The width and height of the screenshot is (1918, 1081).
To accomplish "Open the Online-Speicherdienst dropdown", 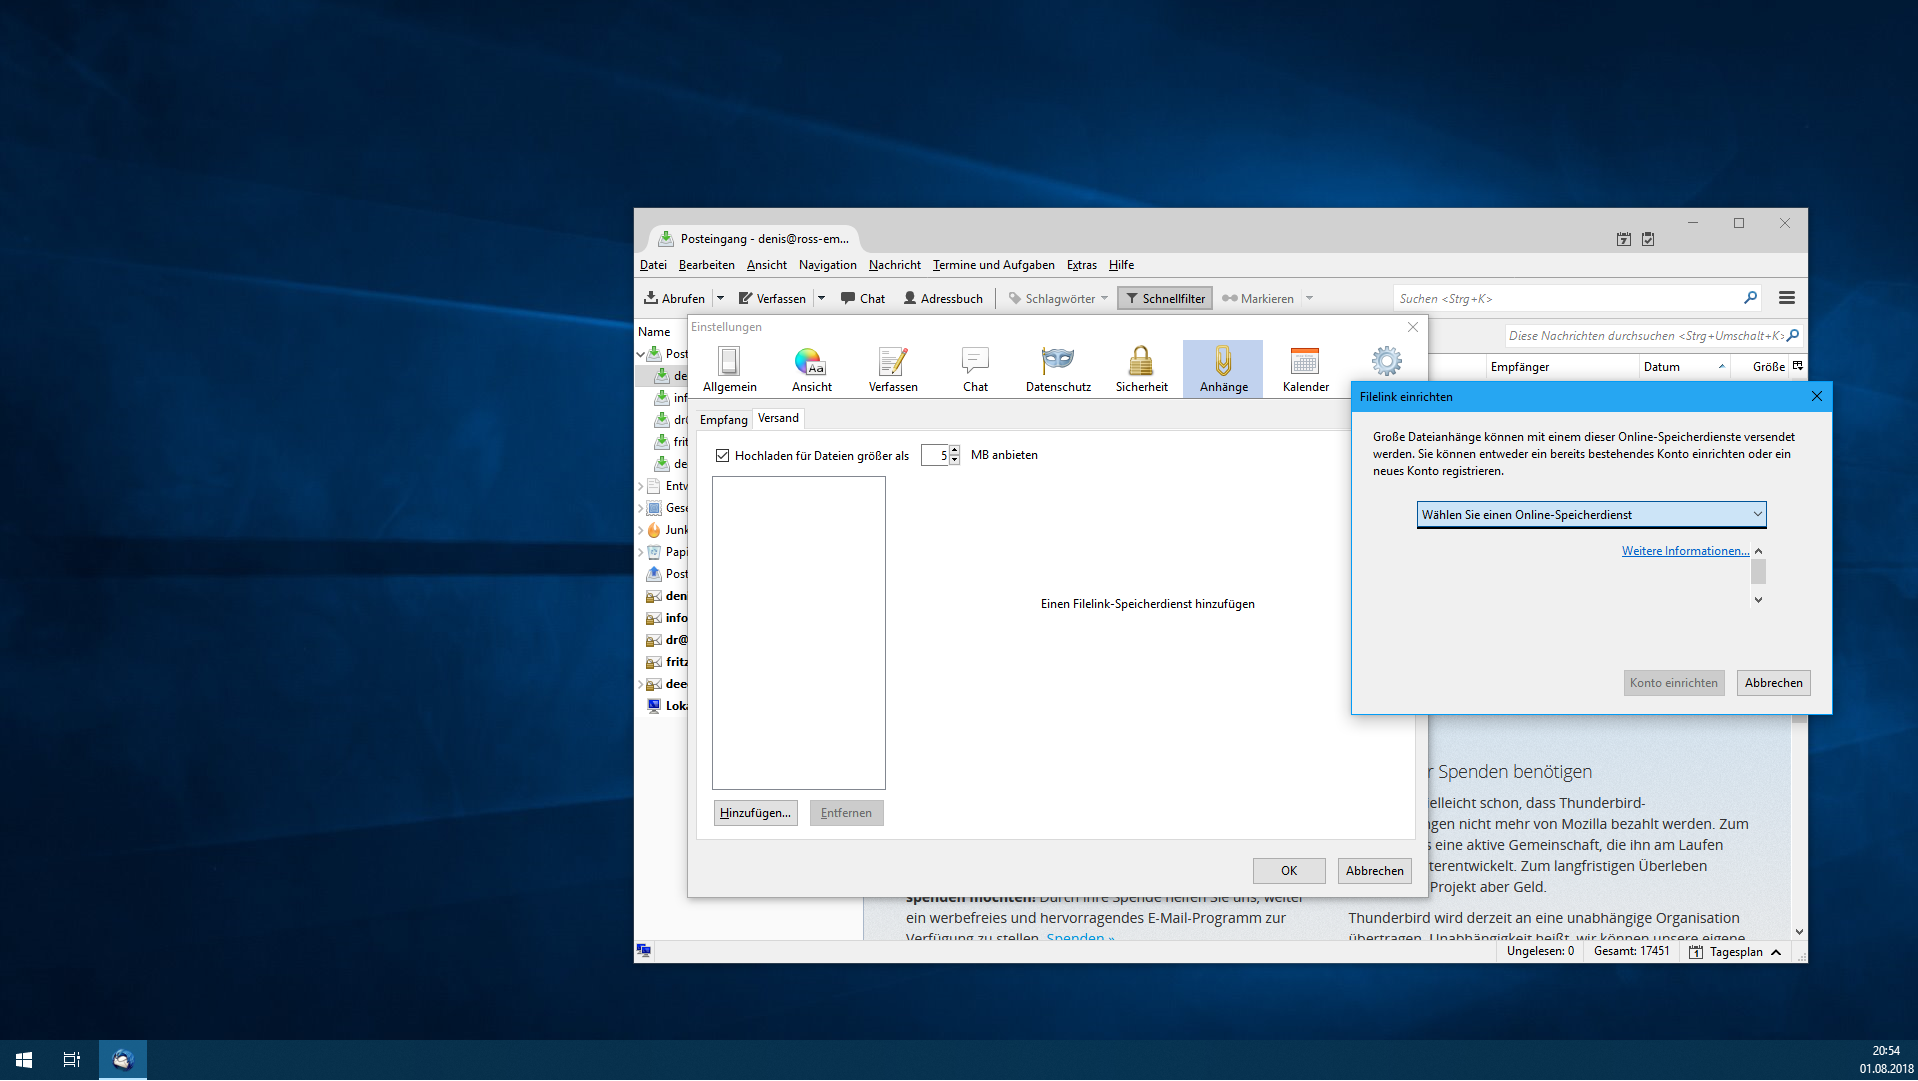I will (x=1591, y=515).
